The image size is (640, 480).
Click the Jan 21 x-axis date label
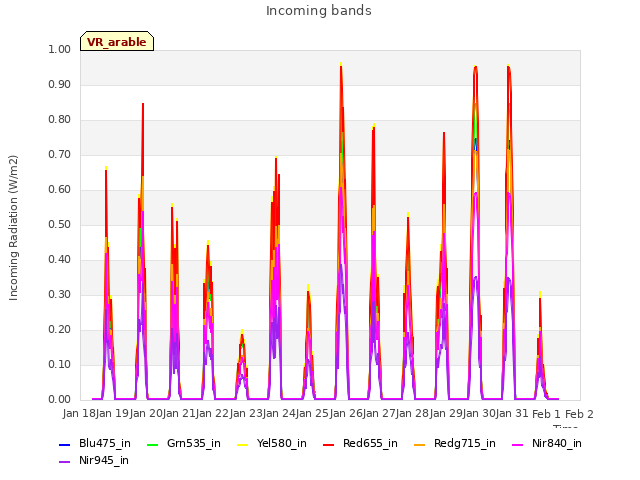(x=179, y=414)
